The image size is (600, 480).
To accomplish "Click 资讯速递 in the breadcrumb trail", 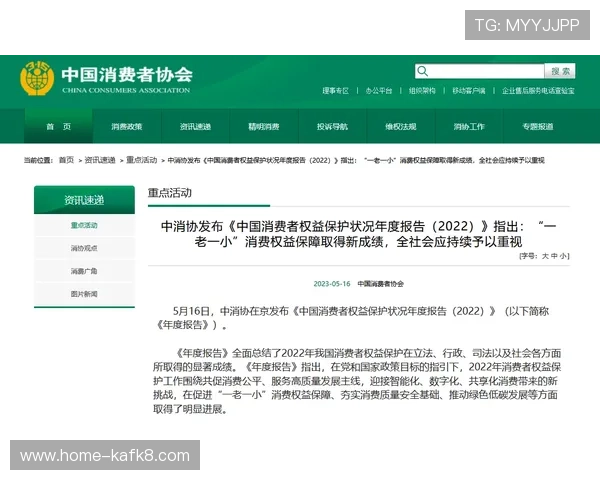I will (100, 160).
